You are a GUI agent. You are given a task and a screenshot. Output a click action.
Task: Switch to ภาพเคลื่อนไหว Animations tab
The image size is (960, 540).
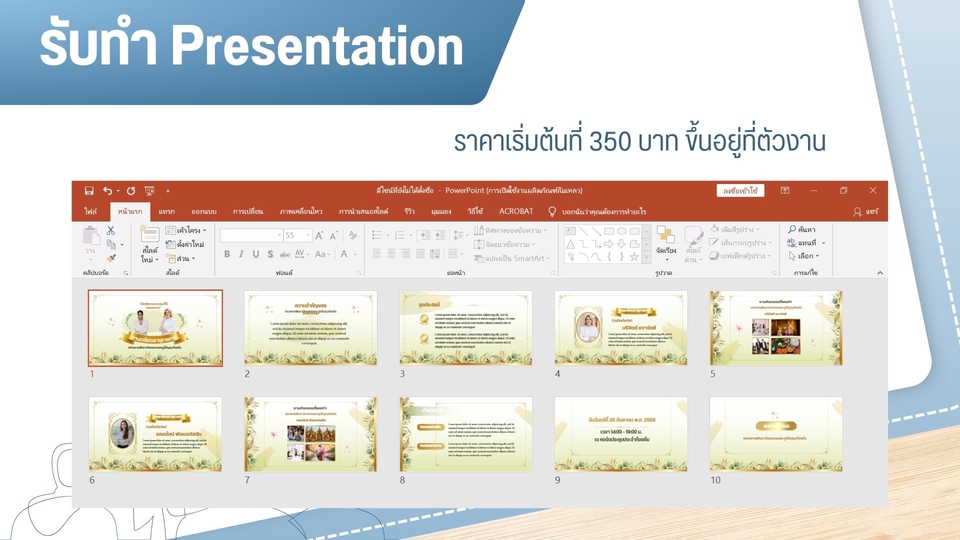301,211
